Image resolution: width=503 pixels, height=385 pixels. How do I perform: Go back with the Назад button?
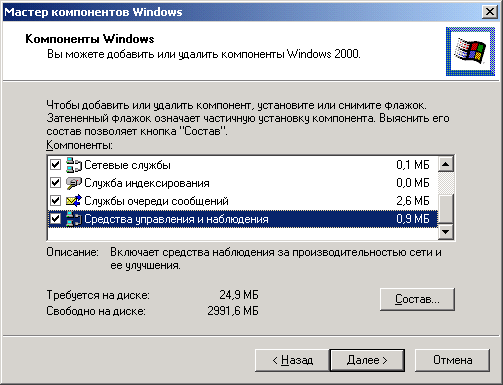[292, 360]
